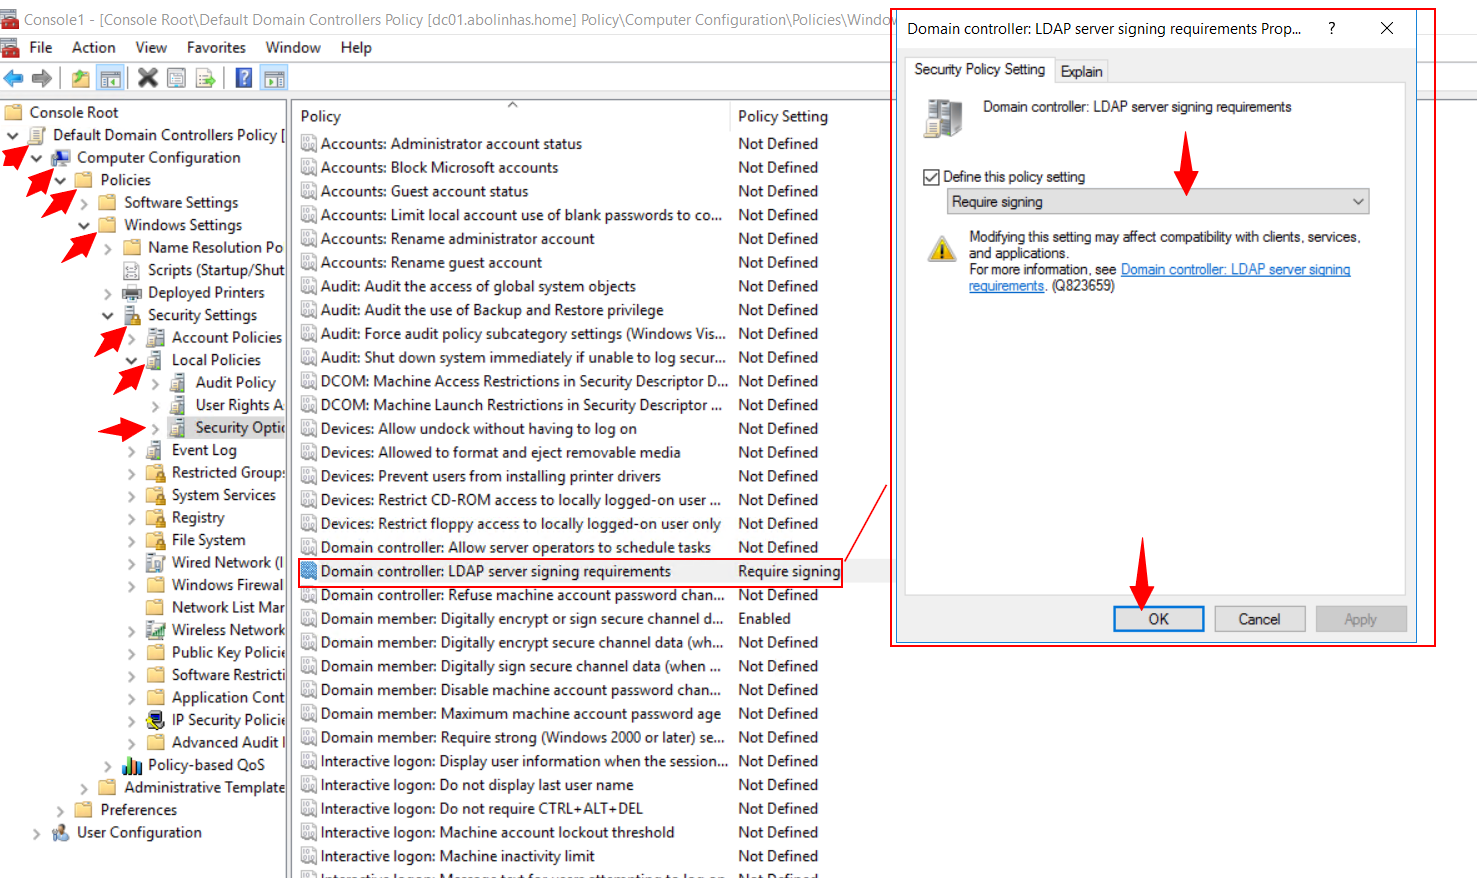The width and height of the screenshot is (1477, 878).
Task: Click the Back navigation arrow in the toolbar
Action: tap(13, 78)
